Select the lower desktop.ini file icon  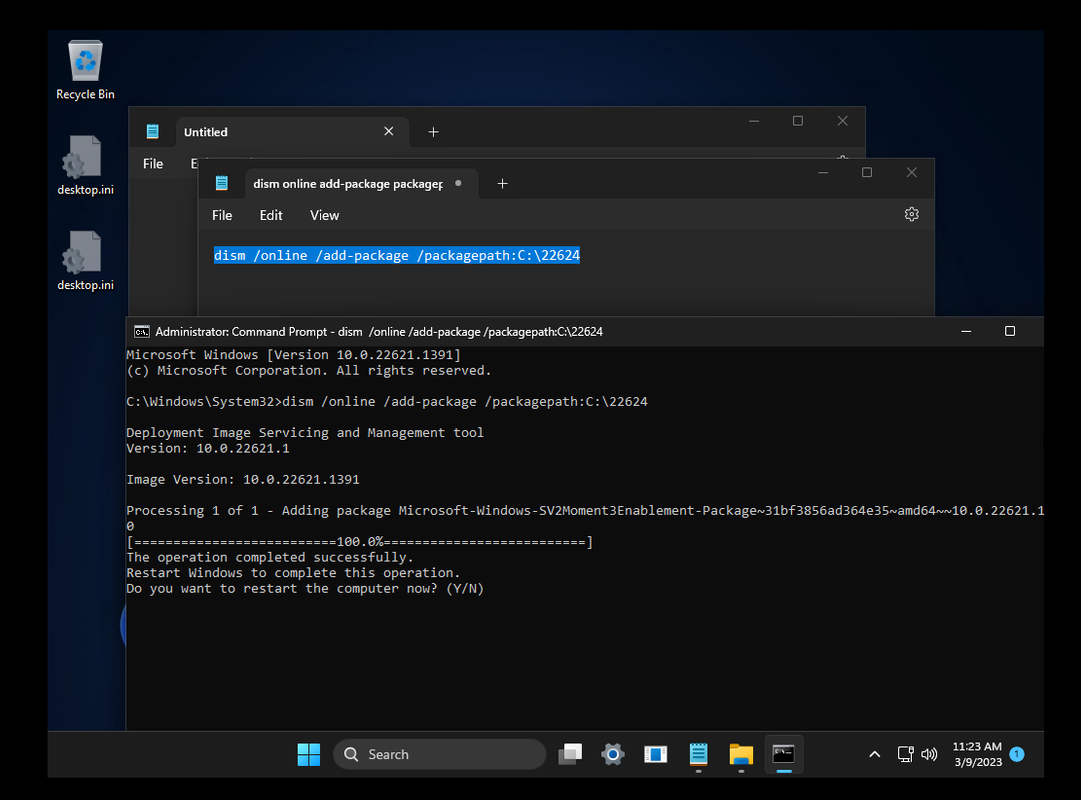pyautogui.click(x=85, y=261)
